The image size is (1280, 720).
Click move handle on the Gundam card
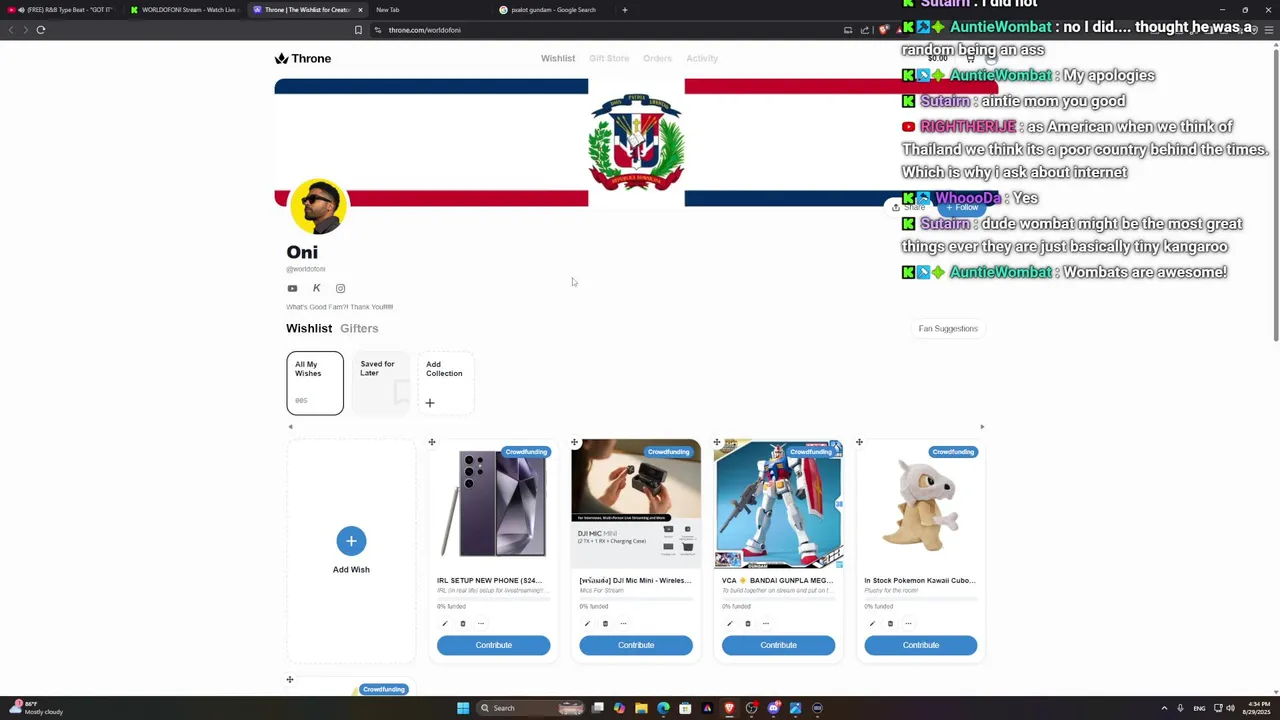[717, 442]
